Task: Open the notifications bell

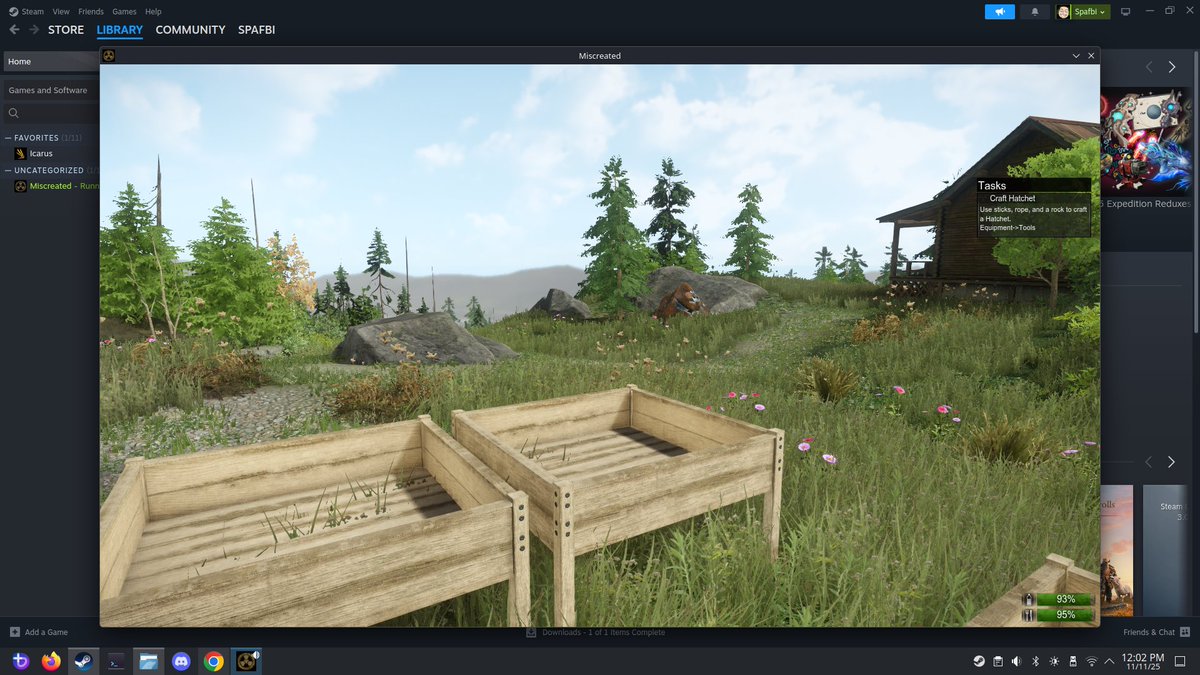Action: click(x=1035, y=11)
